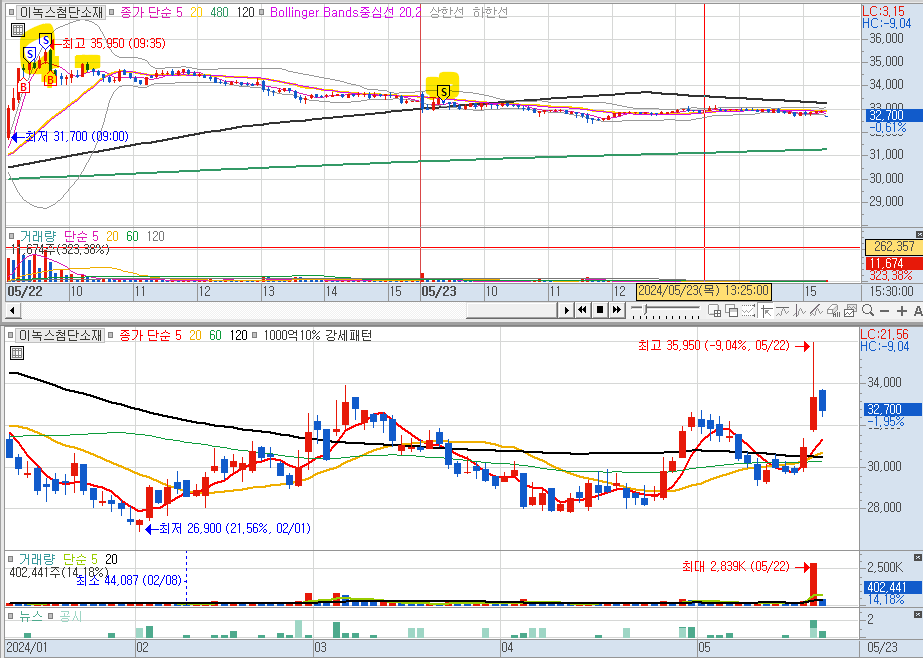Toggle the square before 이녹스첨단소재 in the minute chart
The height and width of the screenshot is (658, 923).
[x=11, y=12]
